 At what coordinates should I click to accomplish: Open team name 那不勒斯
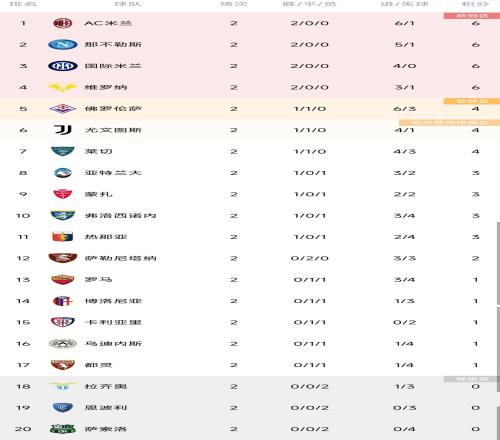point(113,44)
